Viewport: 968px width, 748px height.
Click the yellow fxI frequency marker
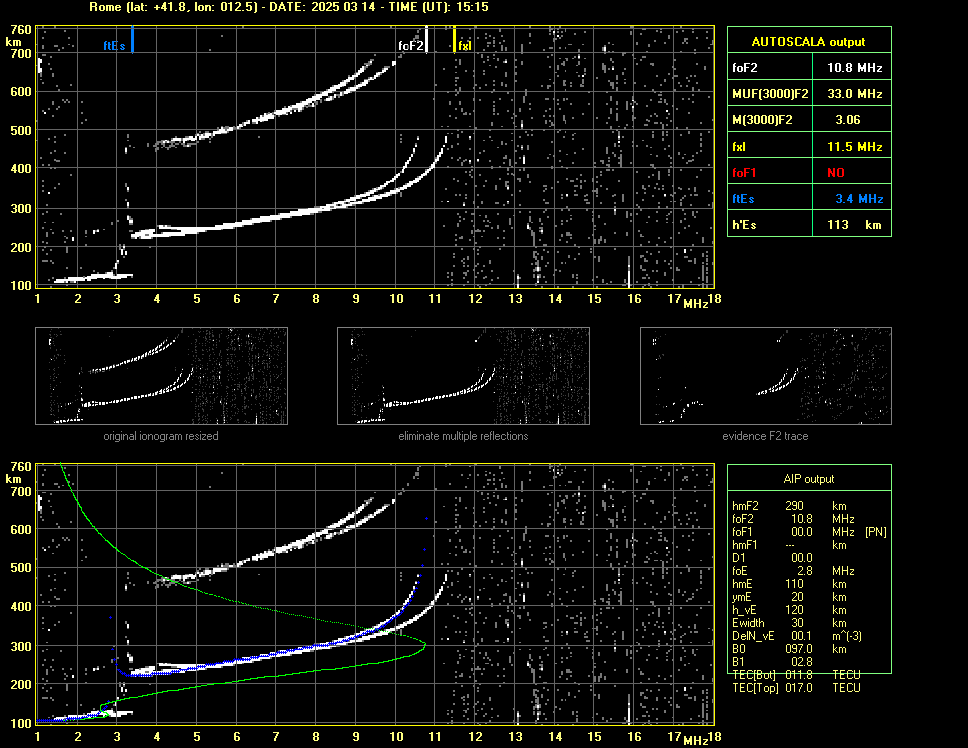point(454,39)
